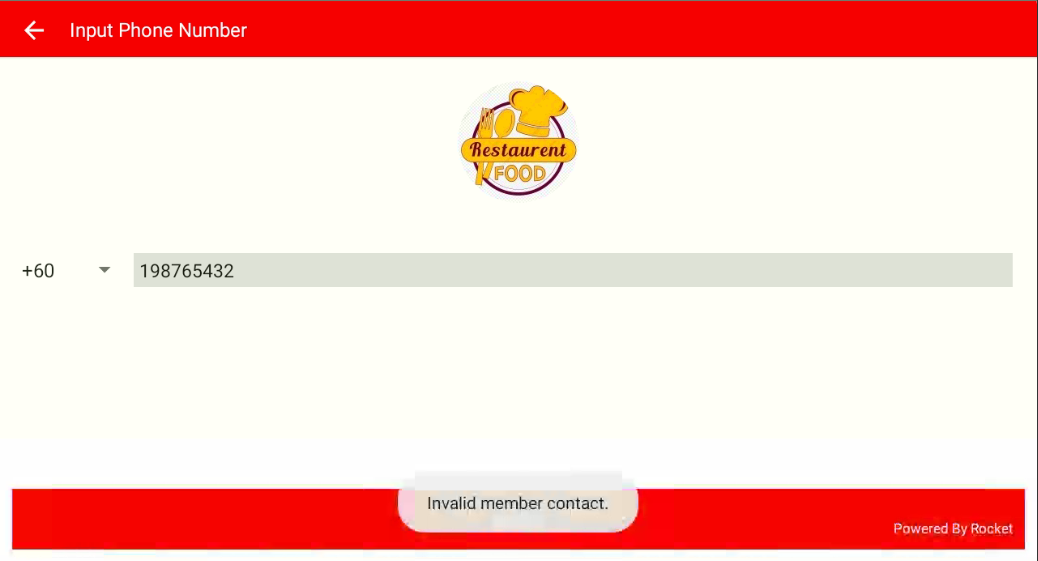Click the Powered By Rocket text
Screen dimensions: 1038x561
tap(953, 529)
